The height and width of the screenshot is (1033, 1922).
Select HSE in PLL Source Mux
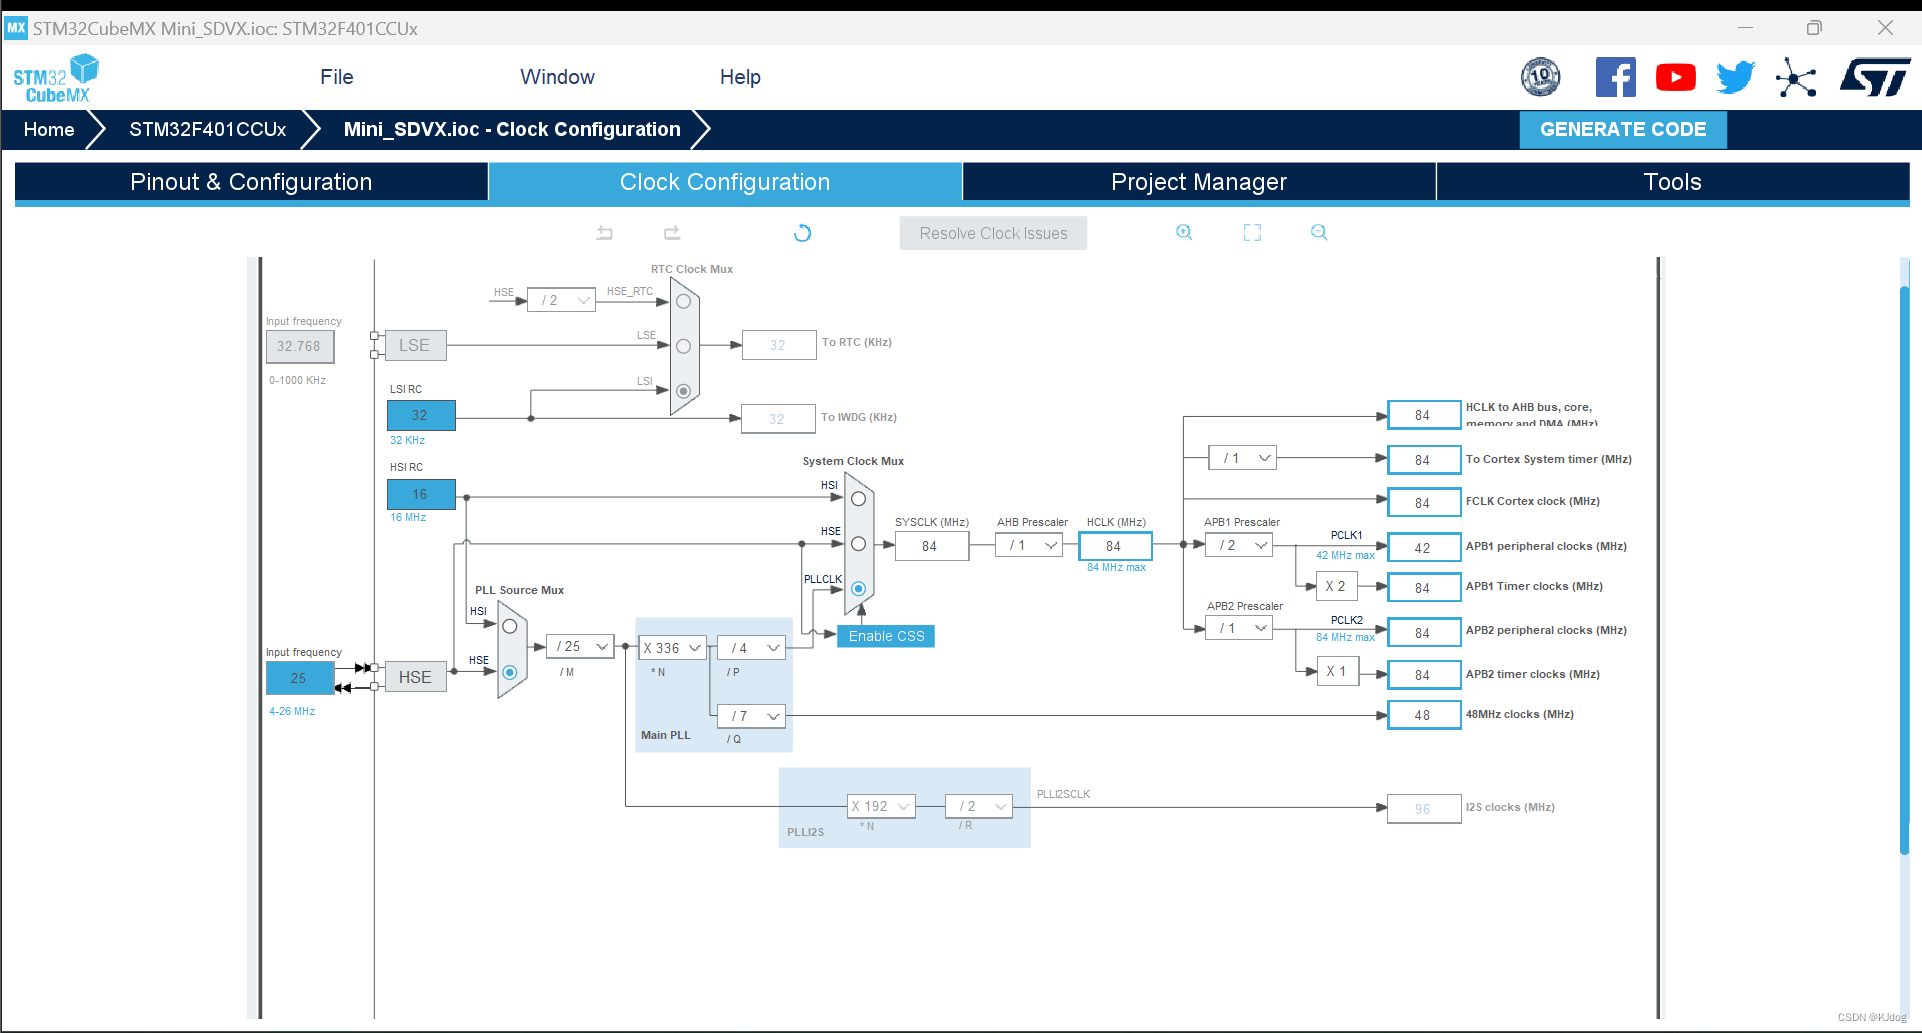tap(509, 672)
